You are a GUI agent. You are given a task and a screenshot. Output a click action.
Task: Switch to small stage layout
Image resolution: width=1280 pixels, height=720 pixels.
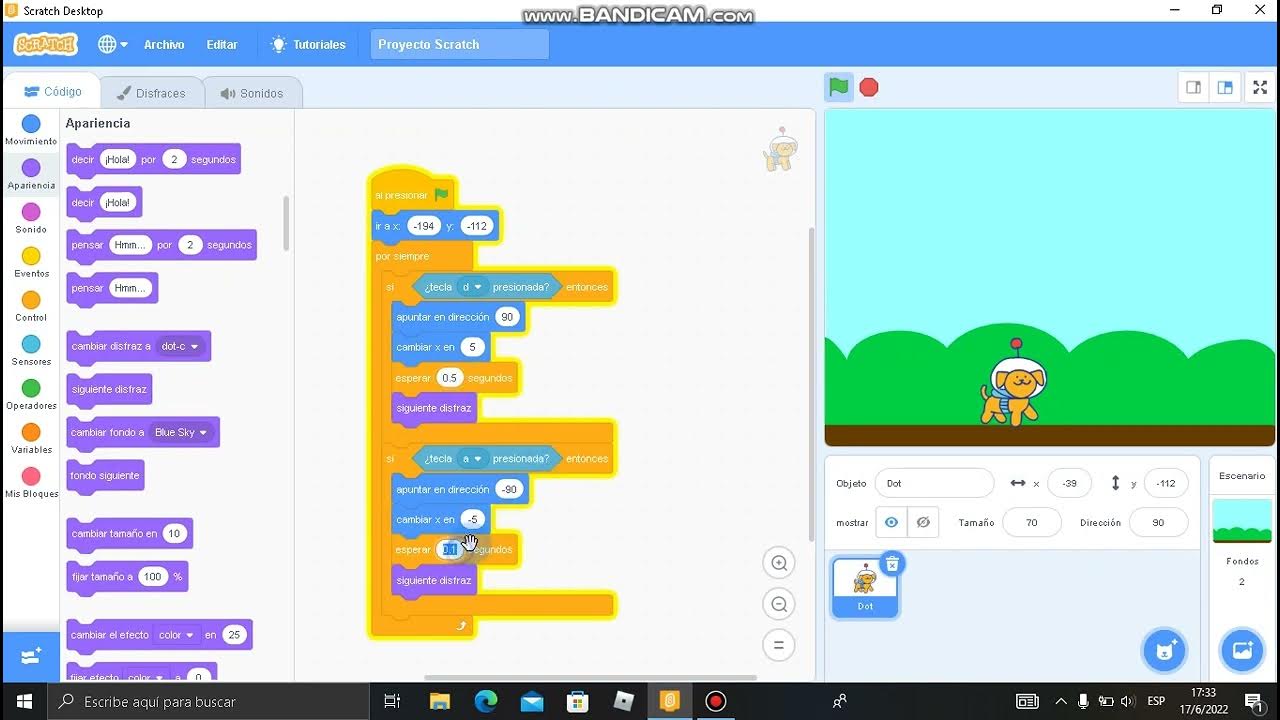pyautogui.click(x=1193, y=87)
